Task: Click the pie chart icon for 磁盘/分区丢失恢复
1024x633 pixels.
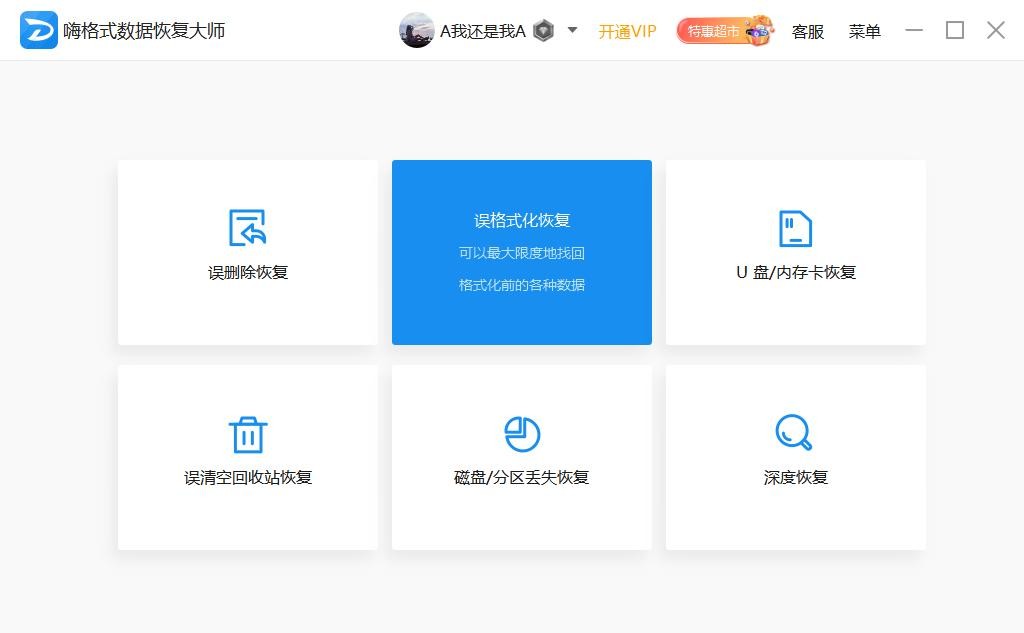Action: 521,434
